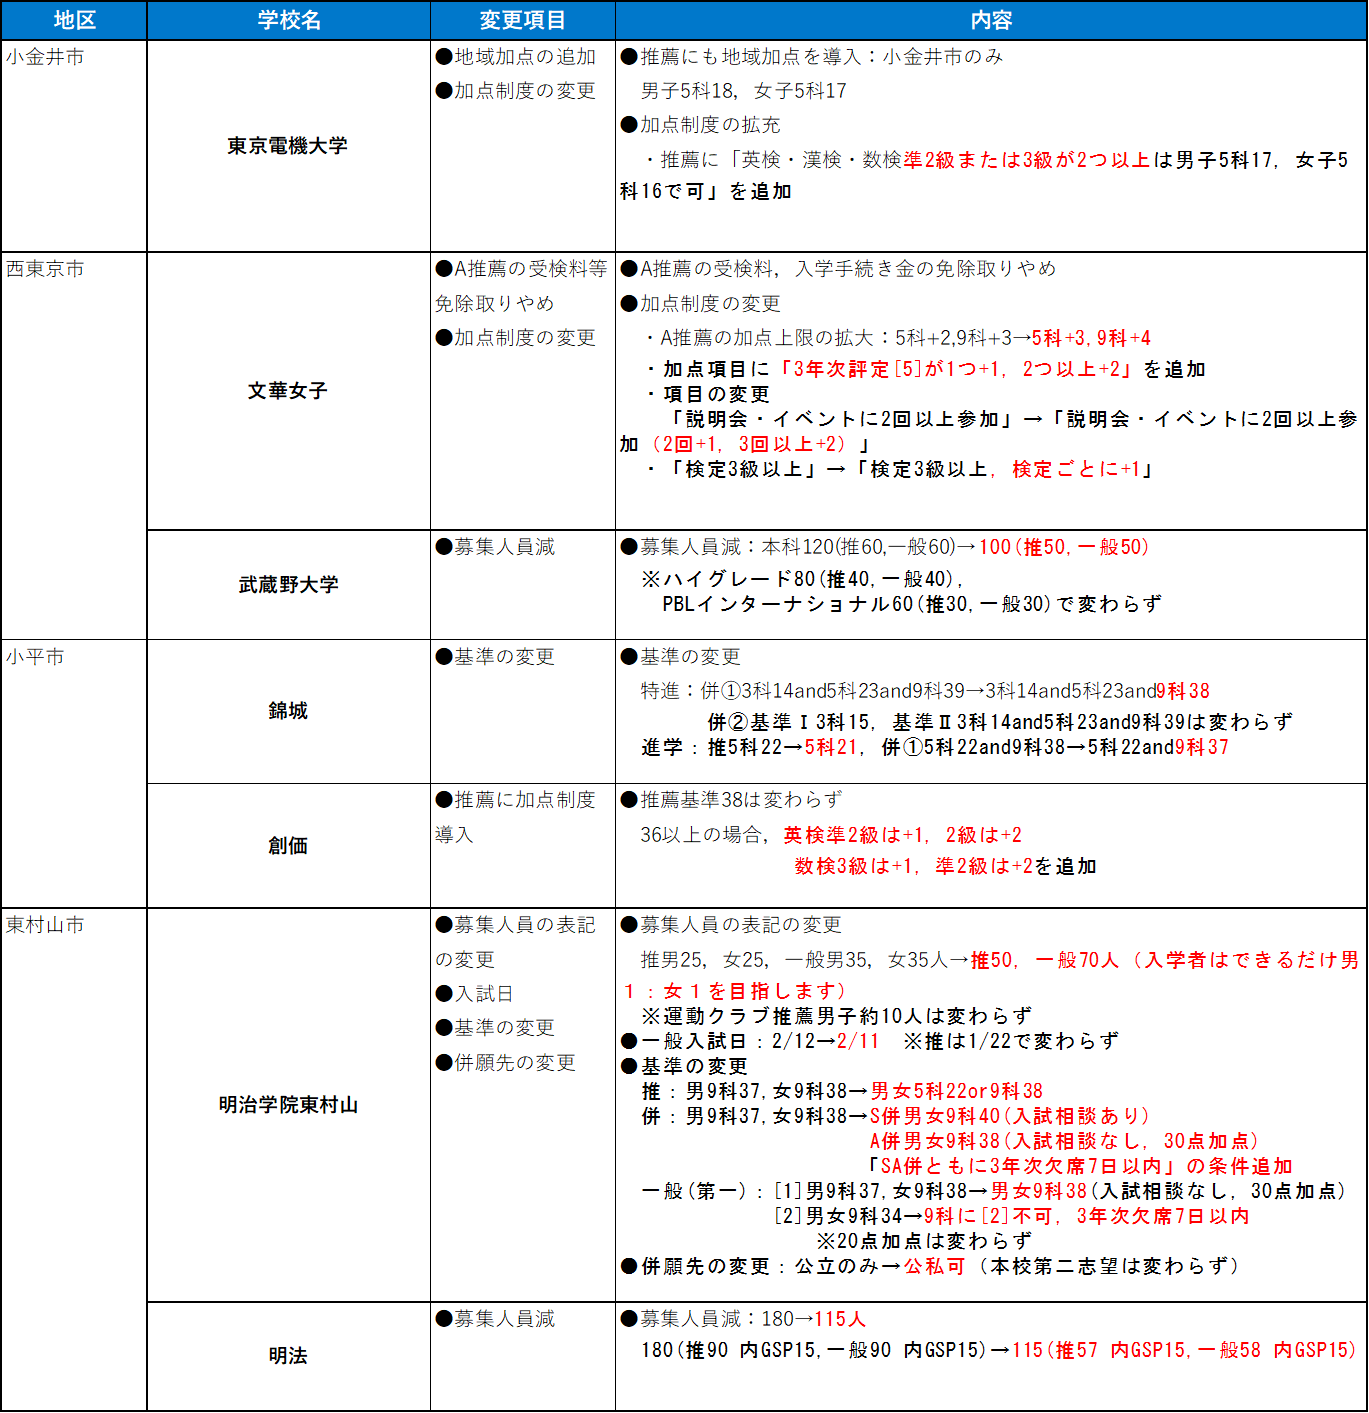This screenshot has width=1369, height=1413.
Task: Click red text 英検準2級は+1, 2級は+2
Action: click(x=903, y=835)
